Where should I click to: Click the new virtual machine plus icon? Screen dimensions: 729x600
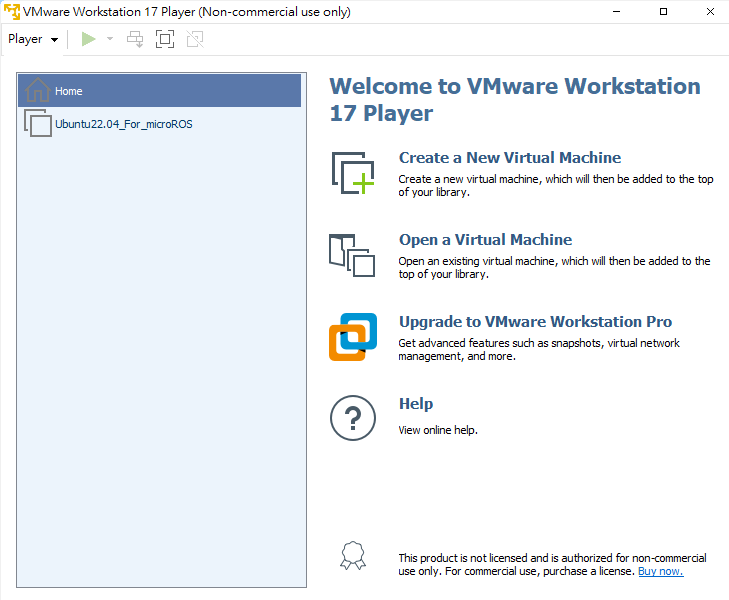click(x=353, y=173)
